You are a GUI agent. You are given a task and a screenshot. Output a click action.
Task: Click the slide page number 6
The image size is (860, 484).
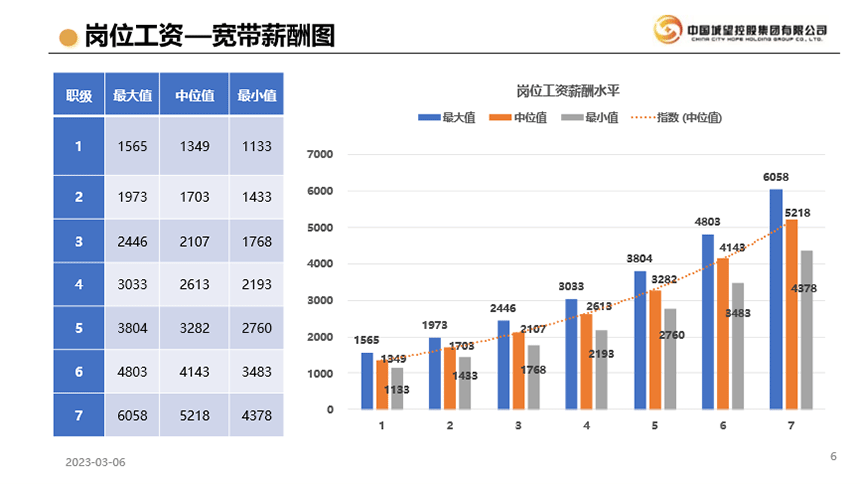[833, 457]
